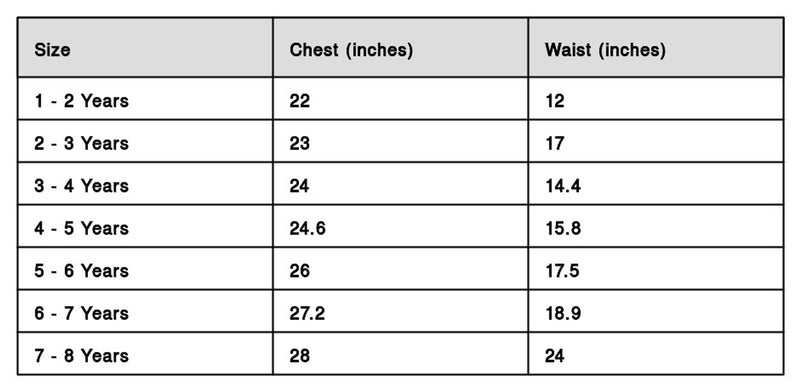Click waist value 14.4
The image size is (800, 391).
(563, 186)
